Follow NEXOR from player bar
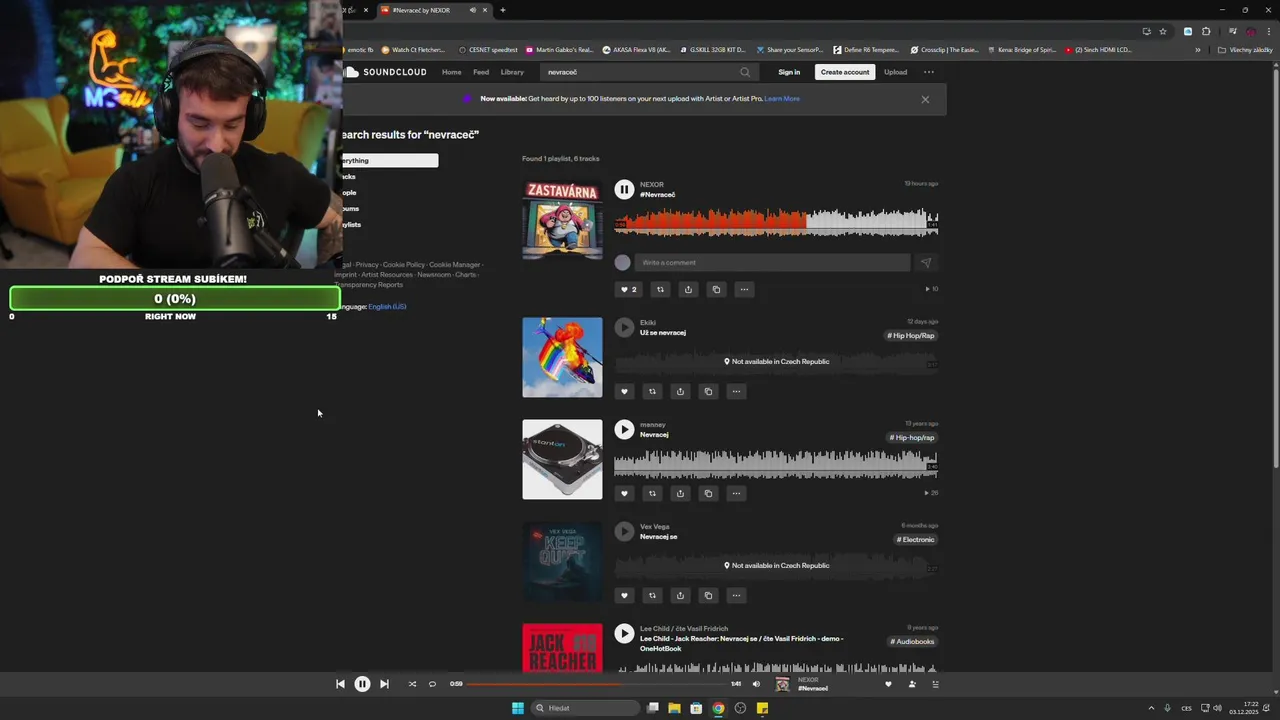The image size is (1280, 720). point(912,684)
